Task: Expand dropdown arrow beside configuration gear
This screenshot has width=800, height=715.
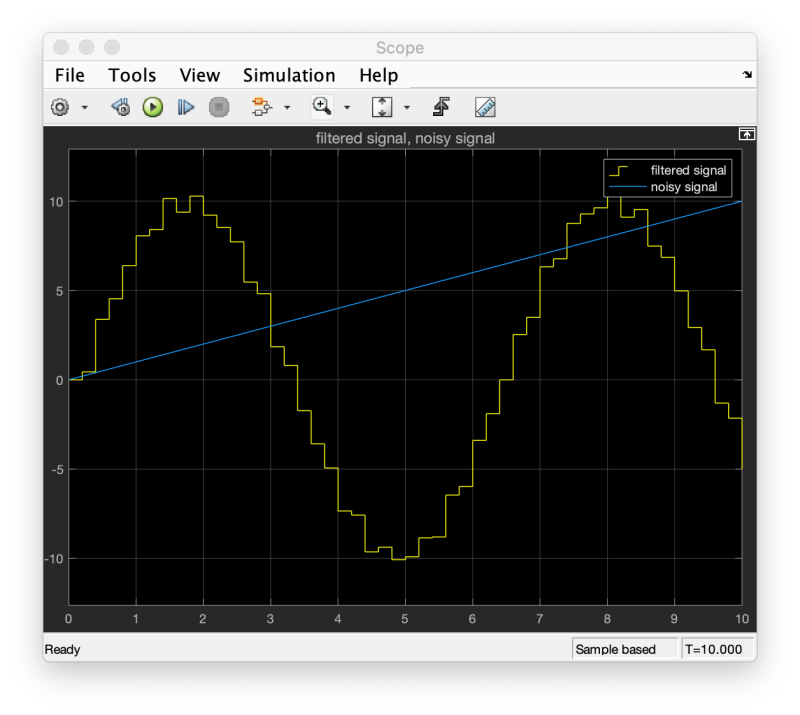Action: [85, 108]
